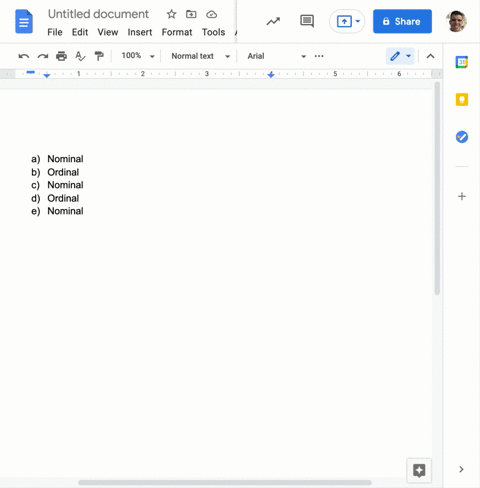
Task: Run spelling and grammar check icon
Action: tap(80, 56)
